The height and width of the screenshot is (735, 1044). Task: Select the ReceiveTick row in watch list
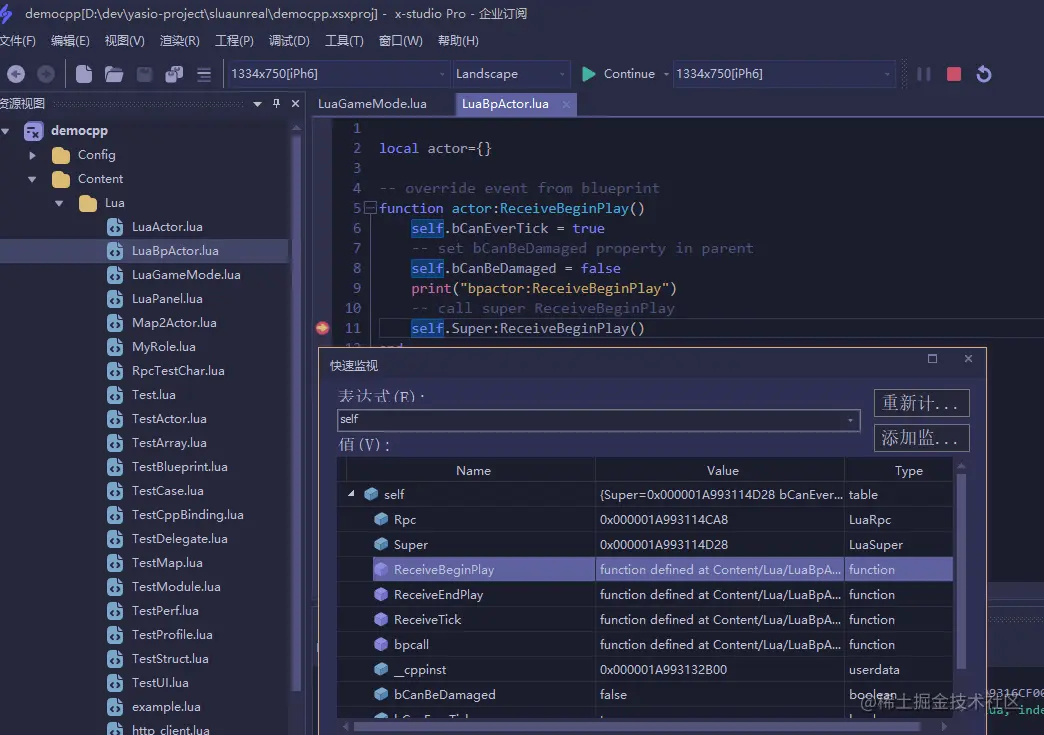(x=427, y=620)
